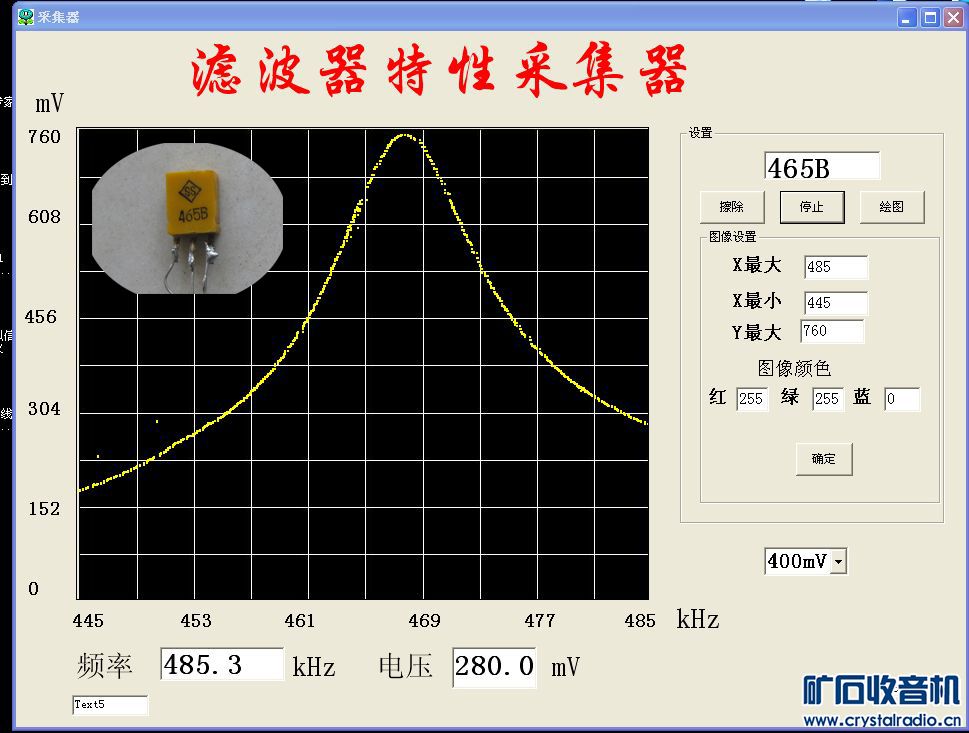Screen dimensions: 969x733
Task: Minimize the 采集器 window
Action: tap(907, 17)
